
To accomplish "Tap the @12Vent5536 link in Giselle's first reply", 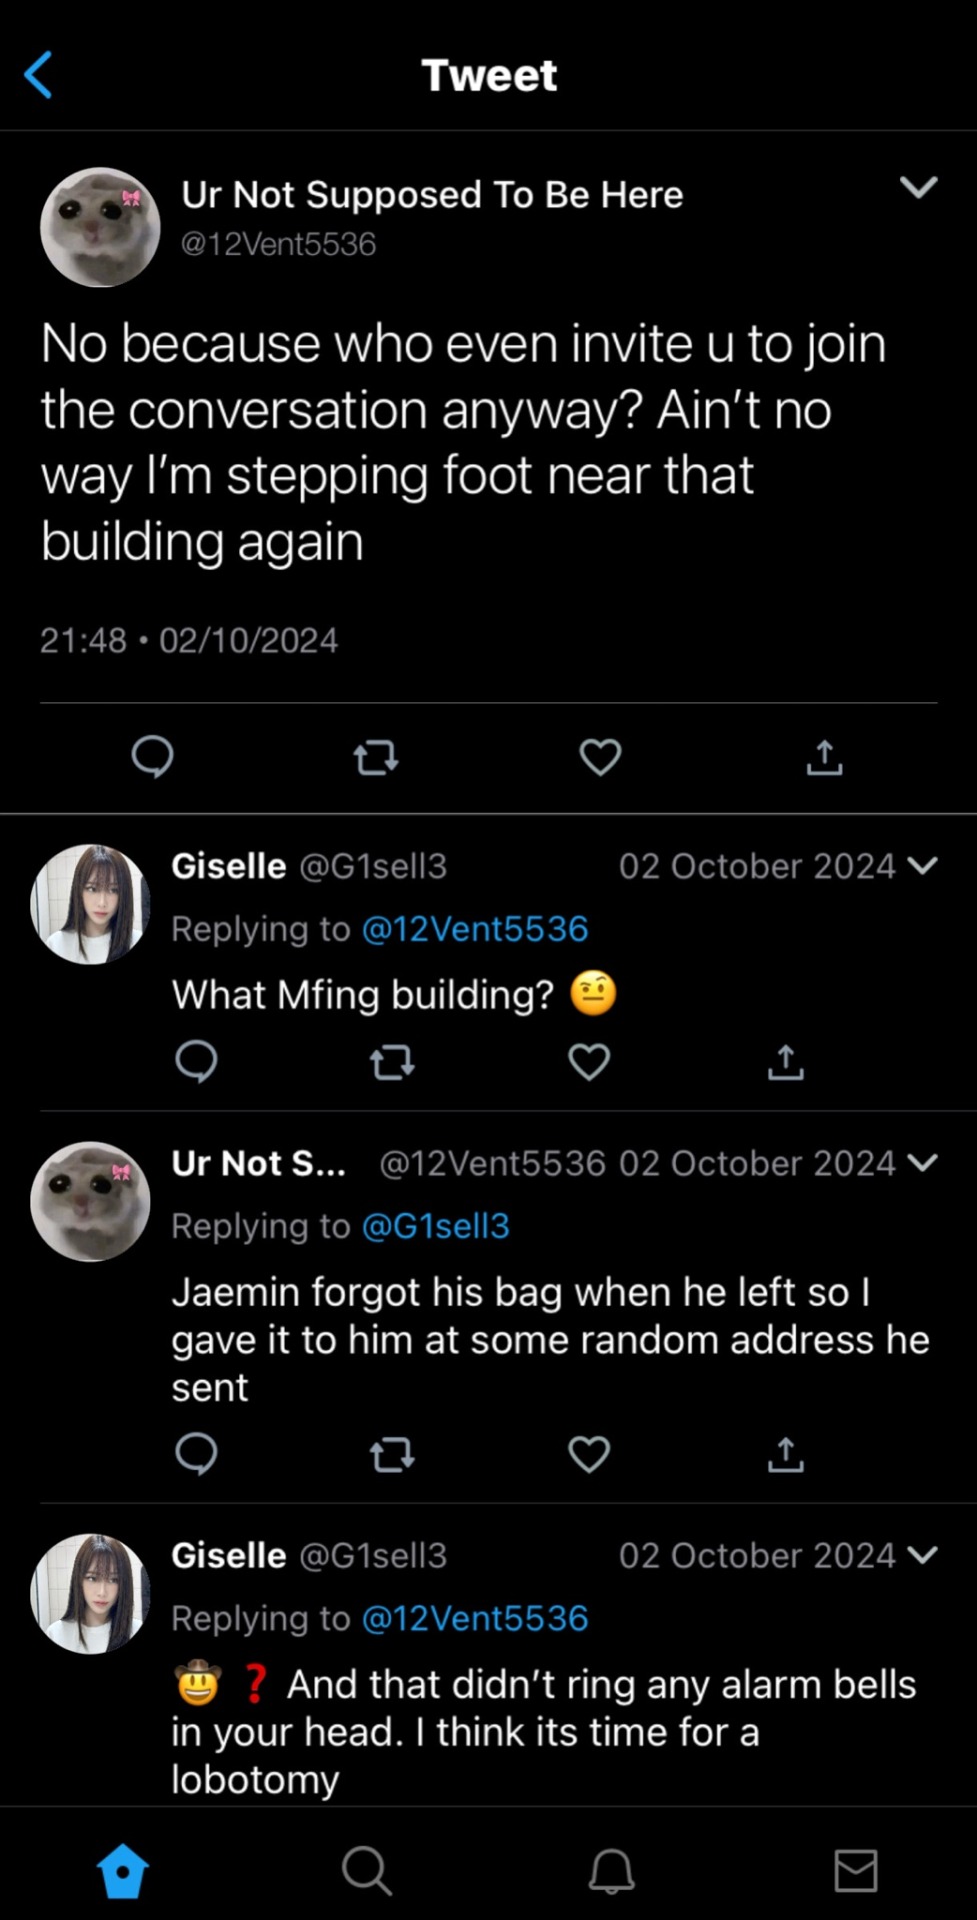I will [474, 929].
